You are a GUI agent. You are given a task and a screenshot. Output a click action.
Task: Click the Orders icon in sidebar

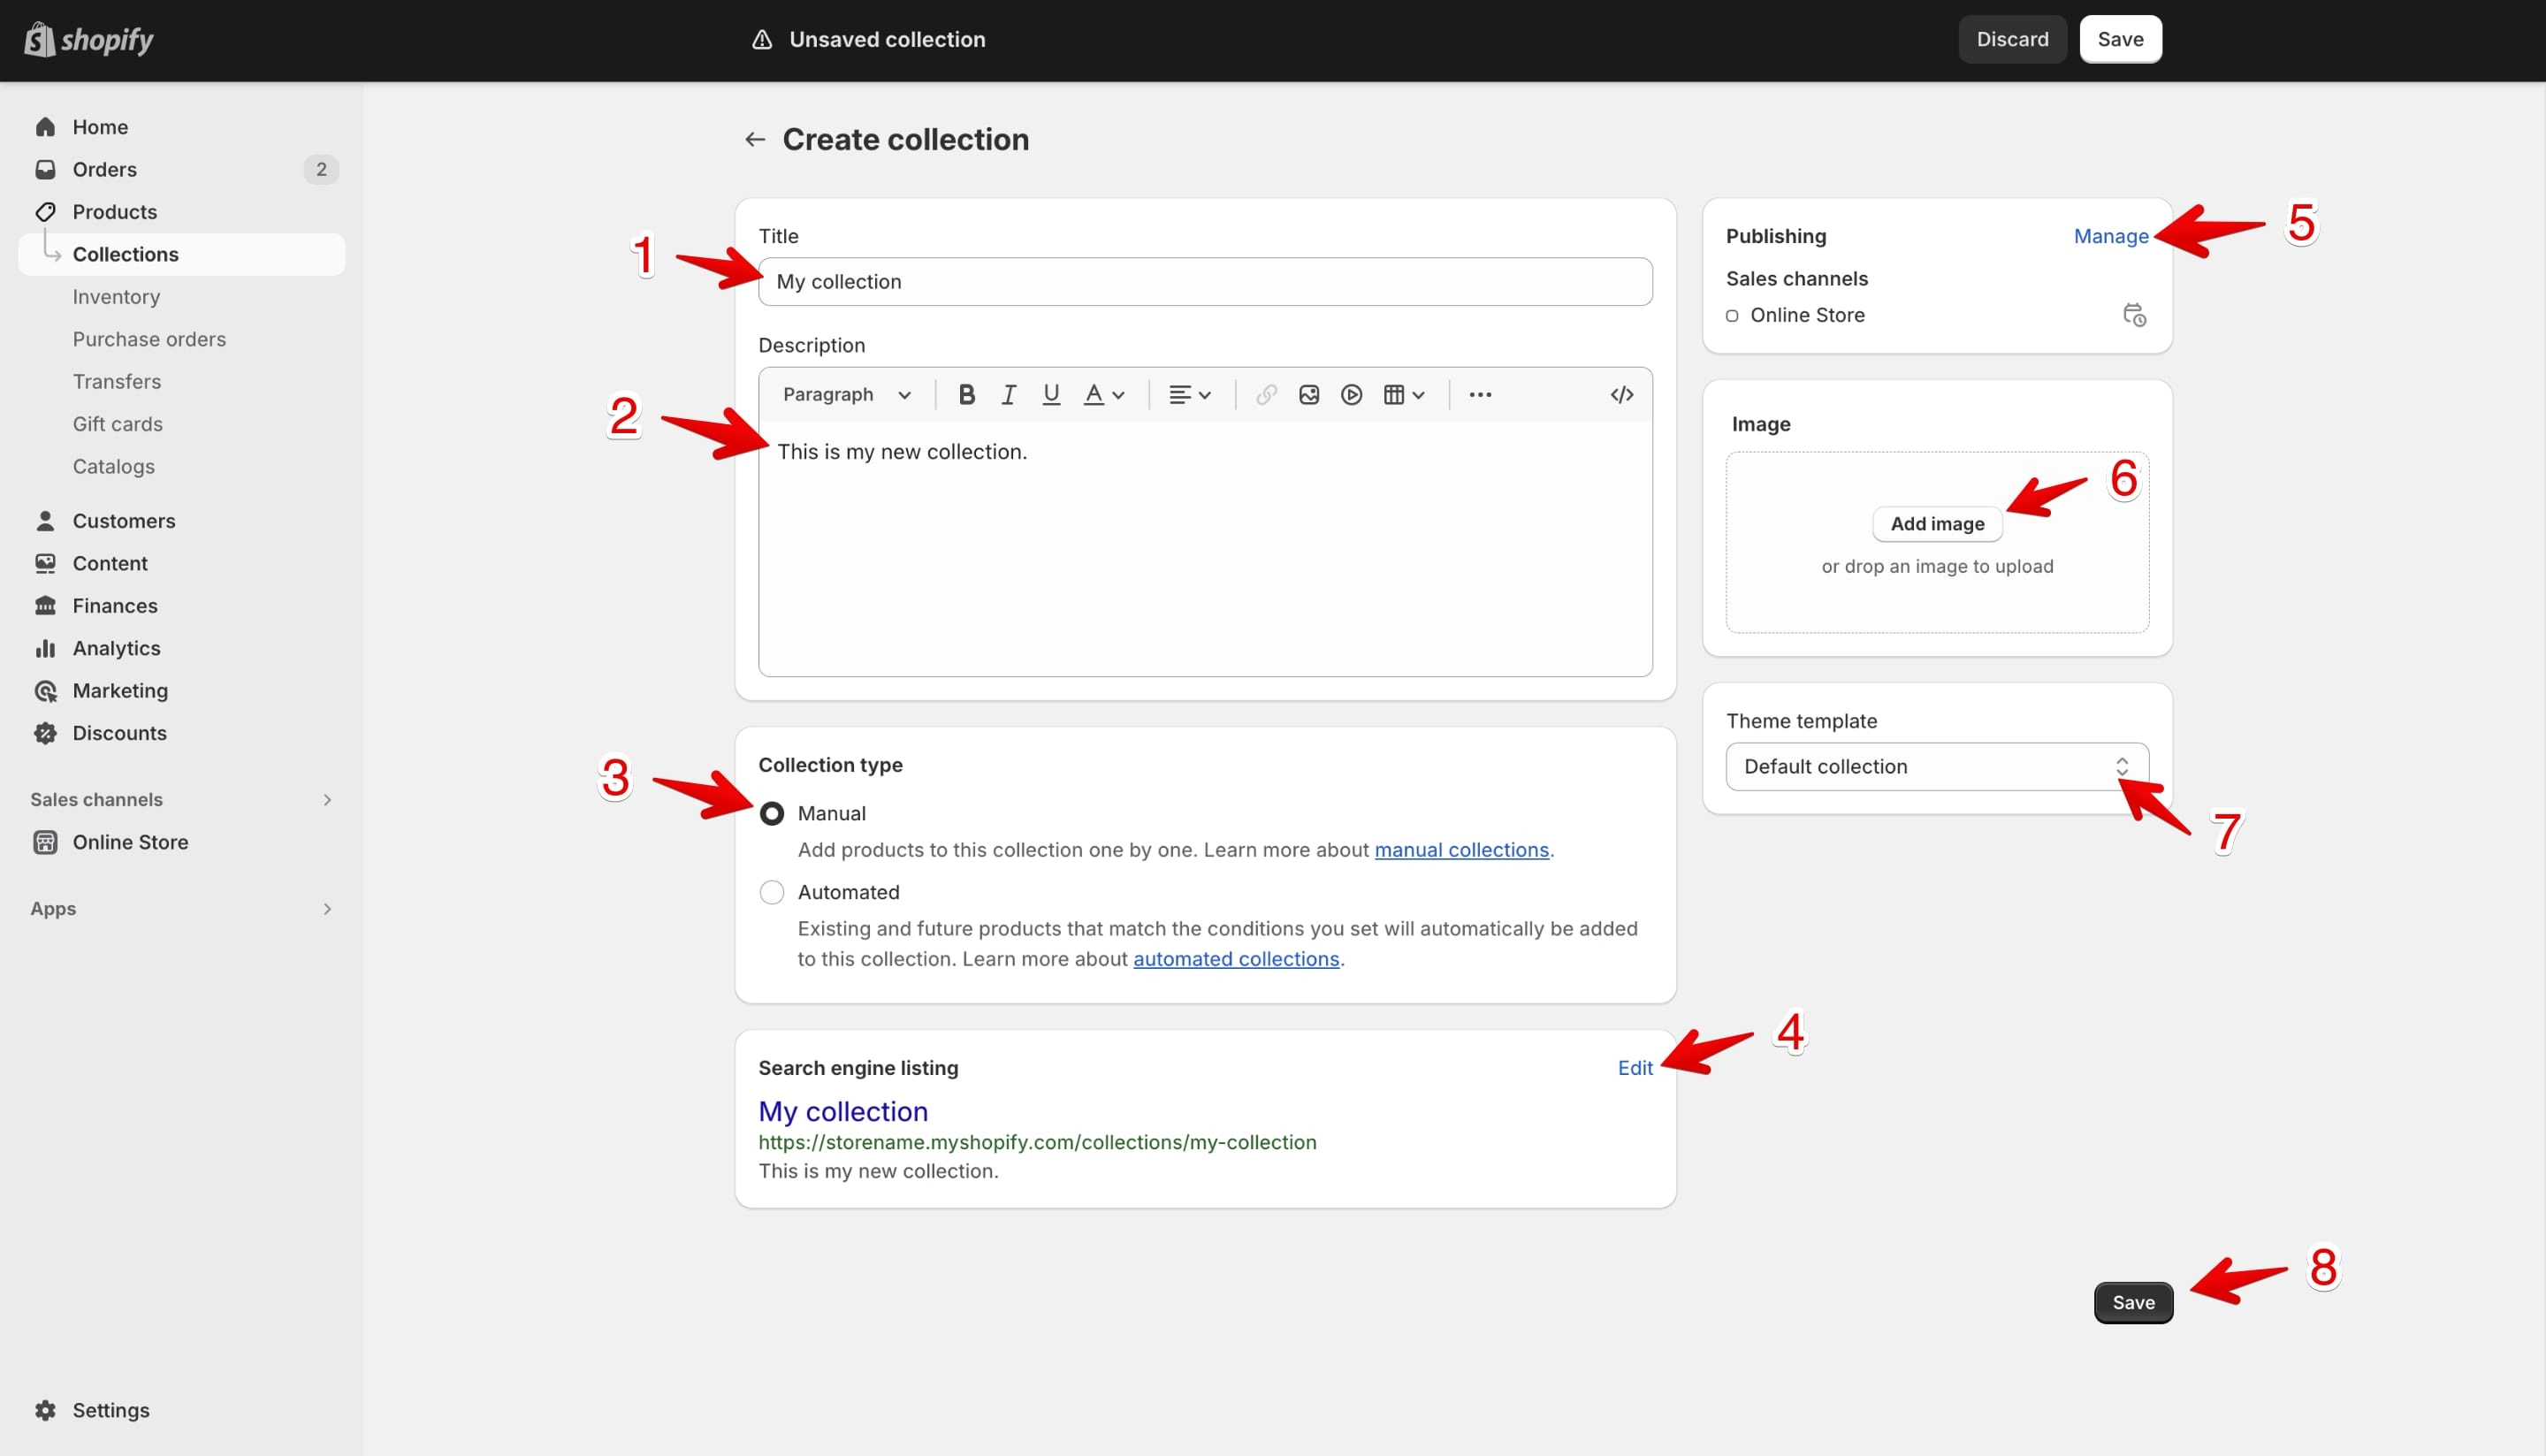pos(45,169)
